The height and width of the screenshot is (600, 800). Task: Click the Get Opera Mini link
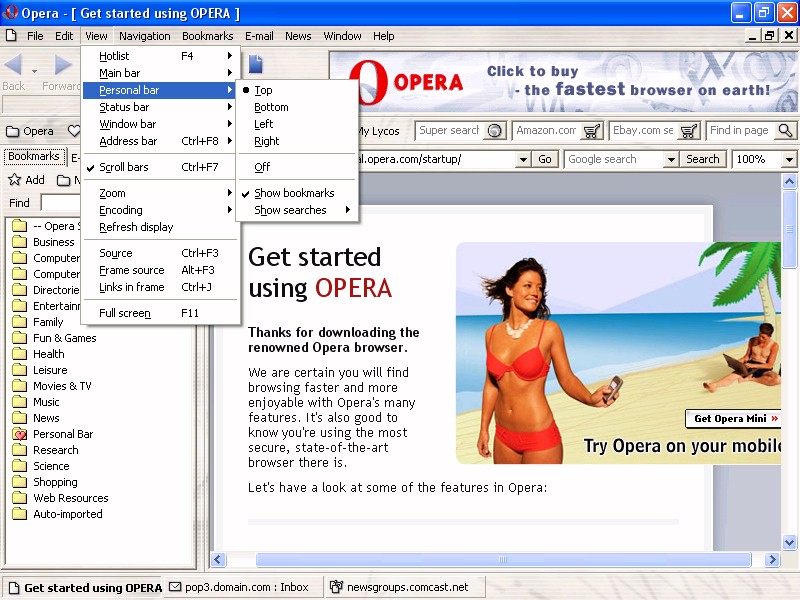(x=735, y=419)
